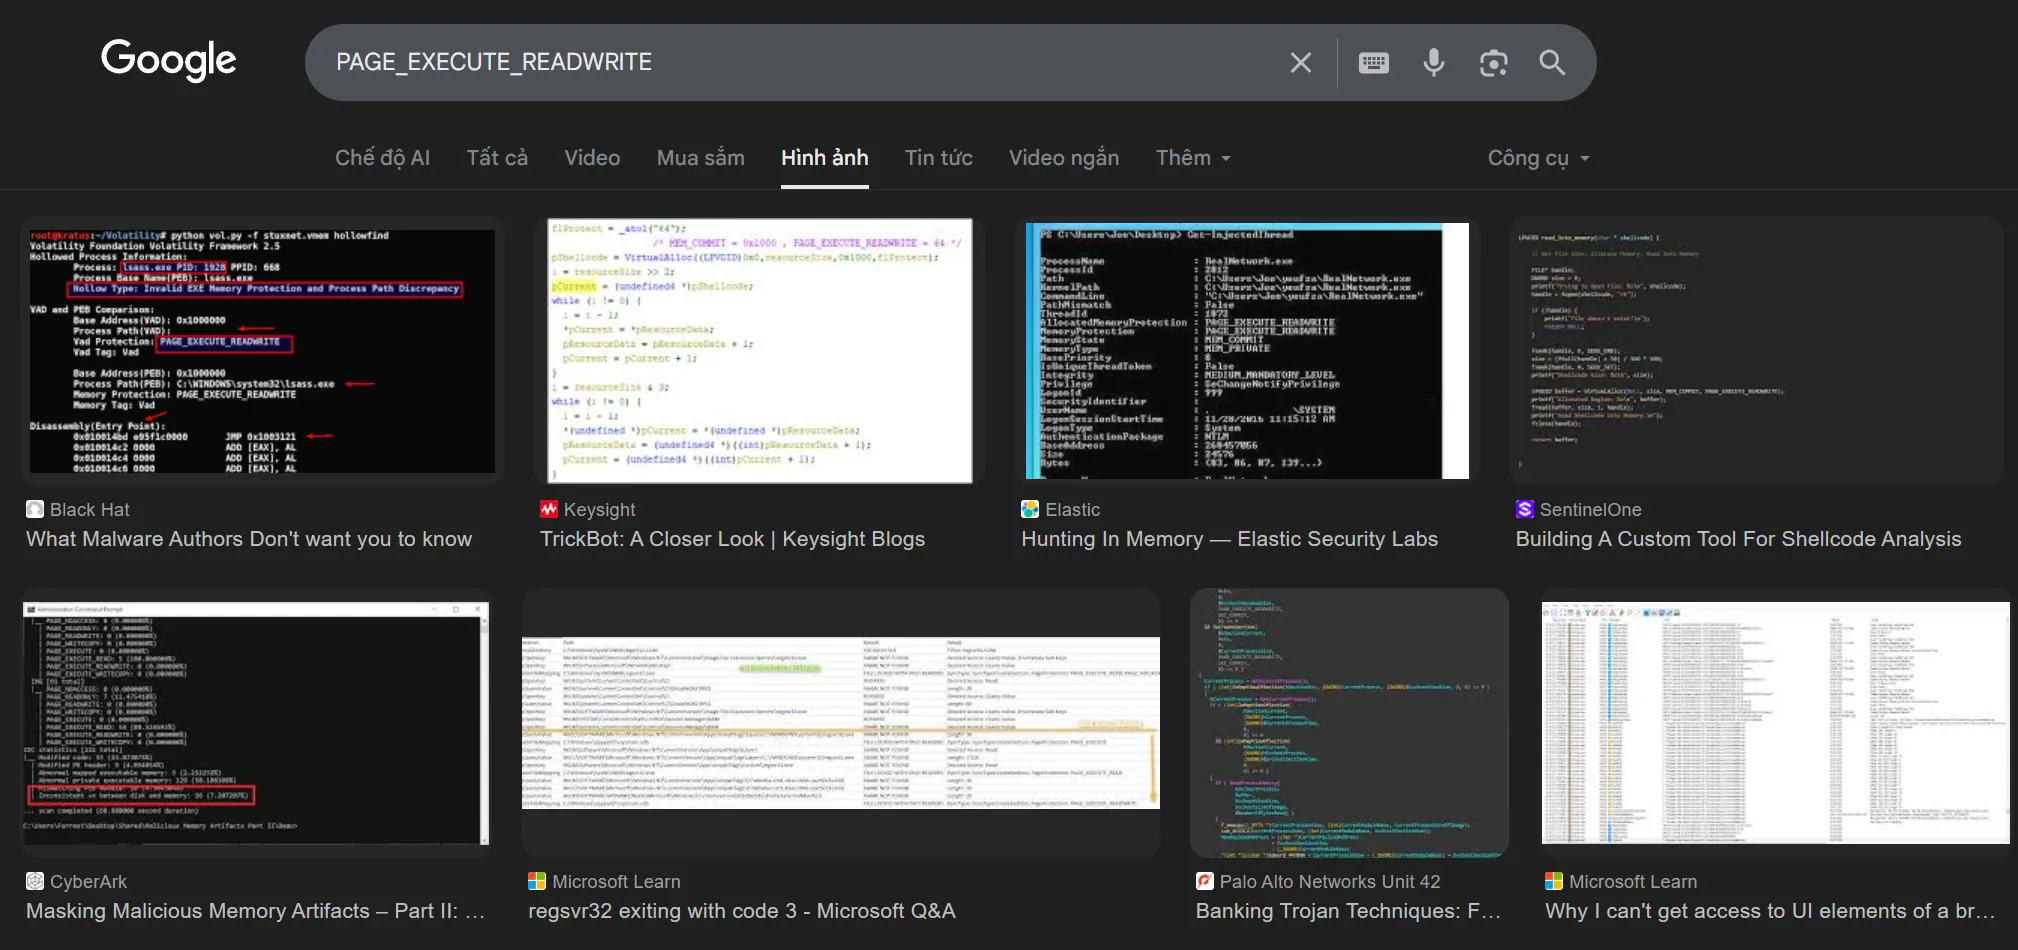
Task: Select the Tin tức news tab
Action: 938,158
